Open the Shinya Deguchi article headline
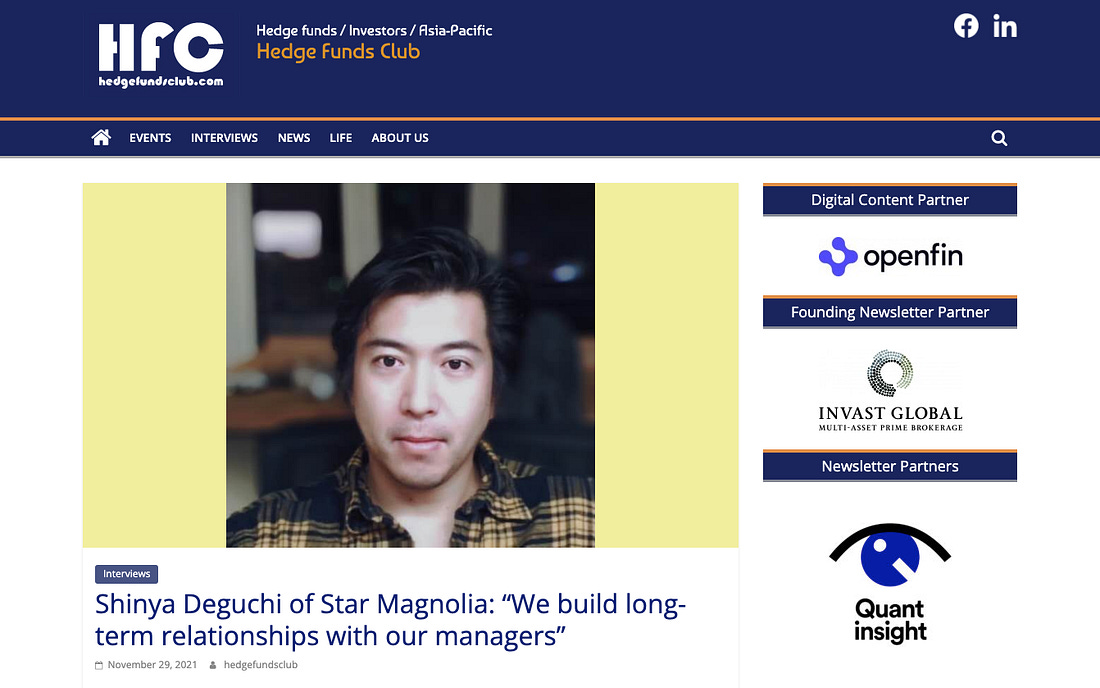The height and width of the screenshot is (688, 1100). click(x=390, y=620)
